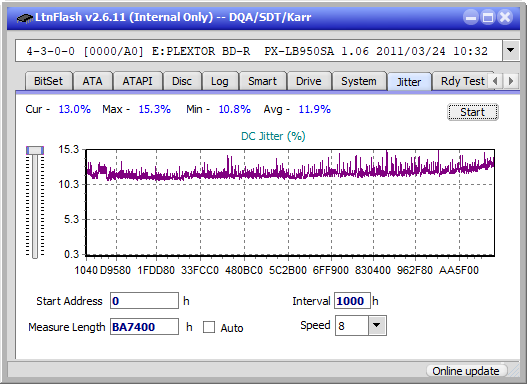Image resolution: width=527 pixels, height=384 pixels.
Task: Click the x-axis label AA5F00
Action: pyautogui.click(x=459, y=270)
